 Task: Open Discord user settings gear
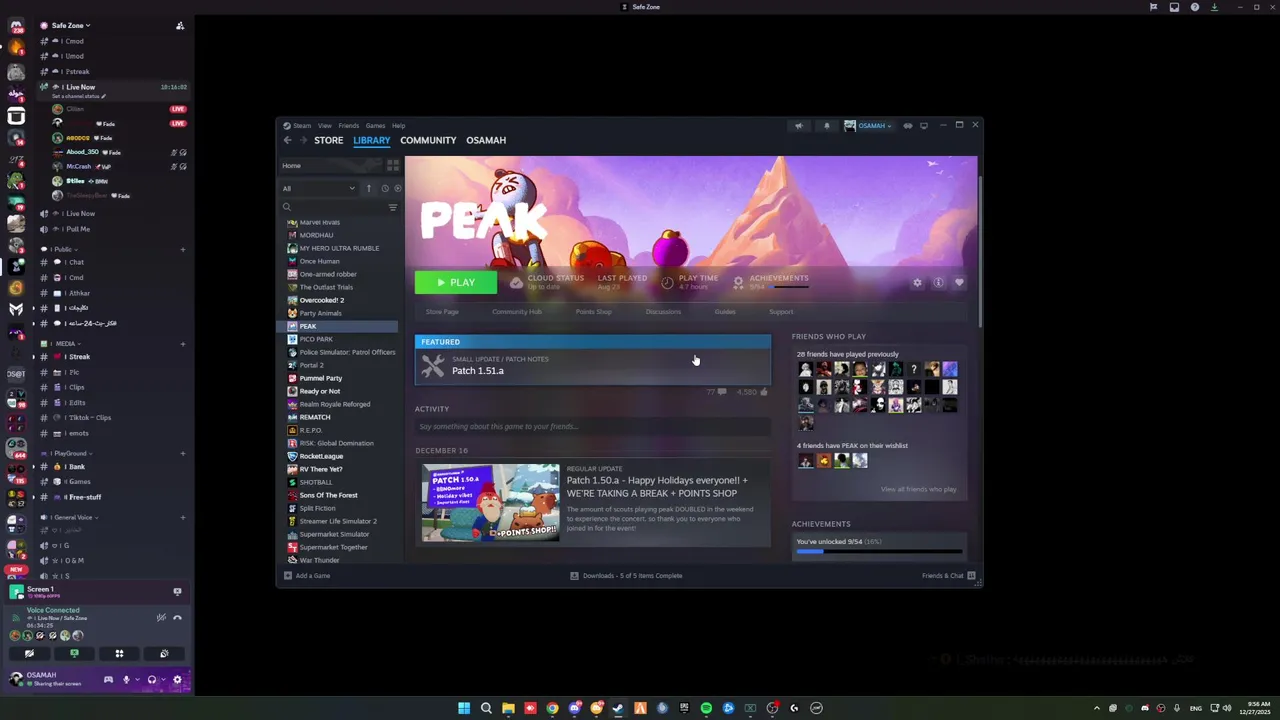coord(177,680)
